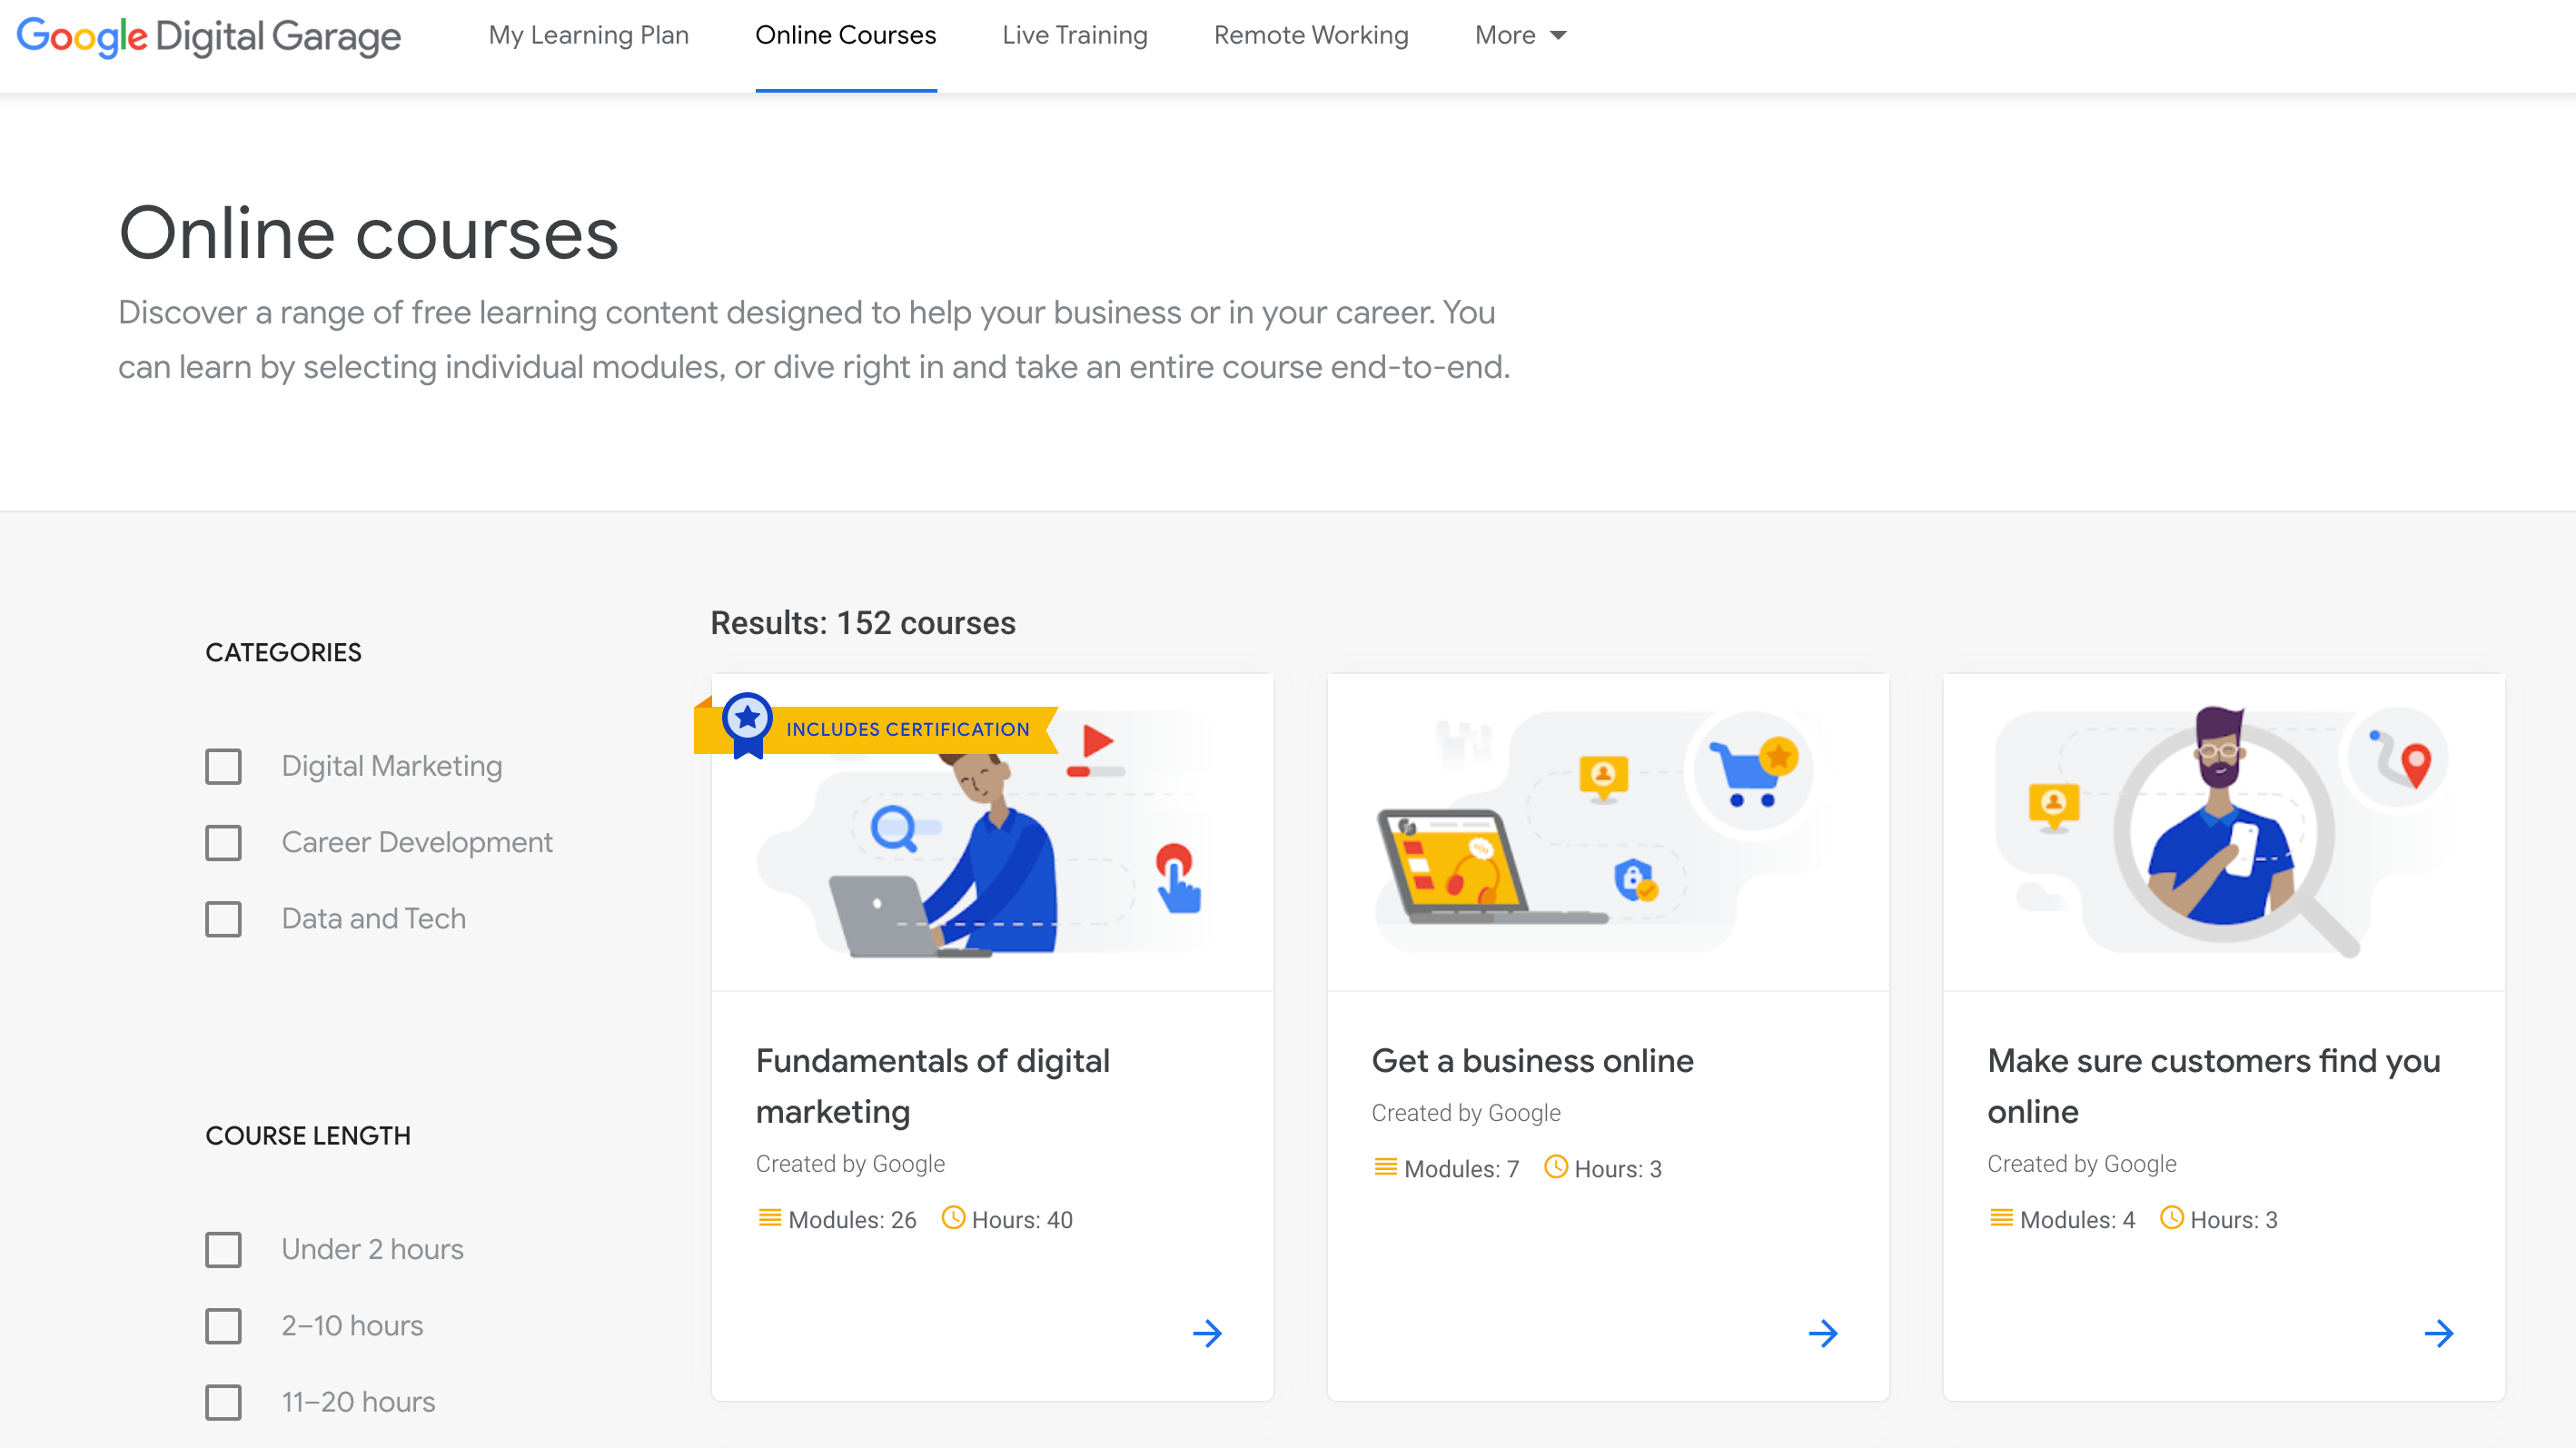Click the Live Training menu item
This screenshot has width=2576, height=1448.
1075,35
